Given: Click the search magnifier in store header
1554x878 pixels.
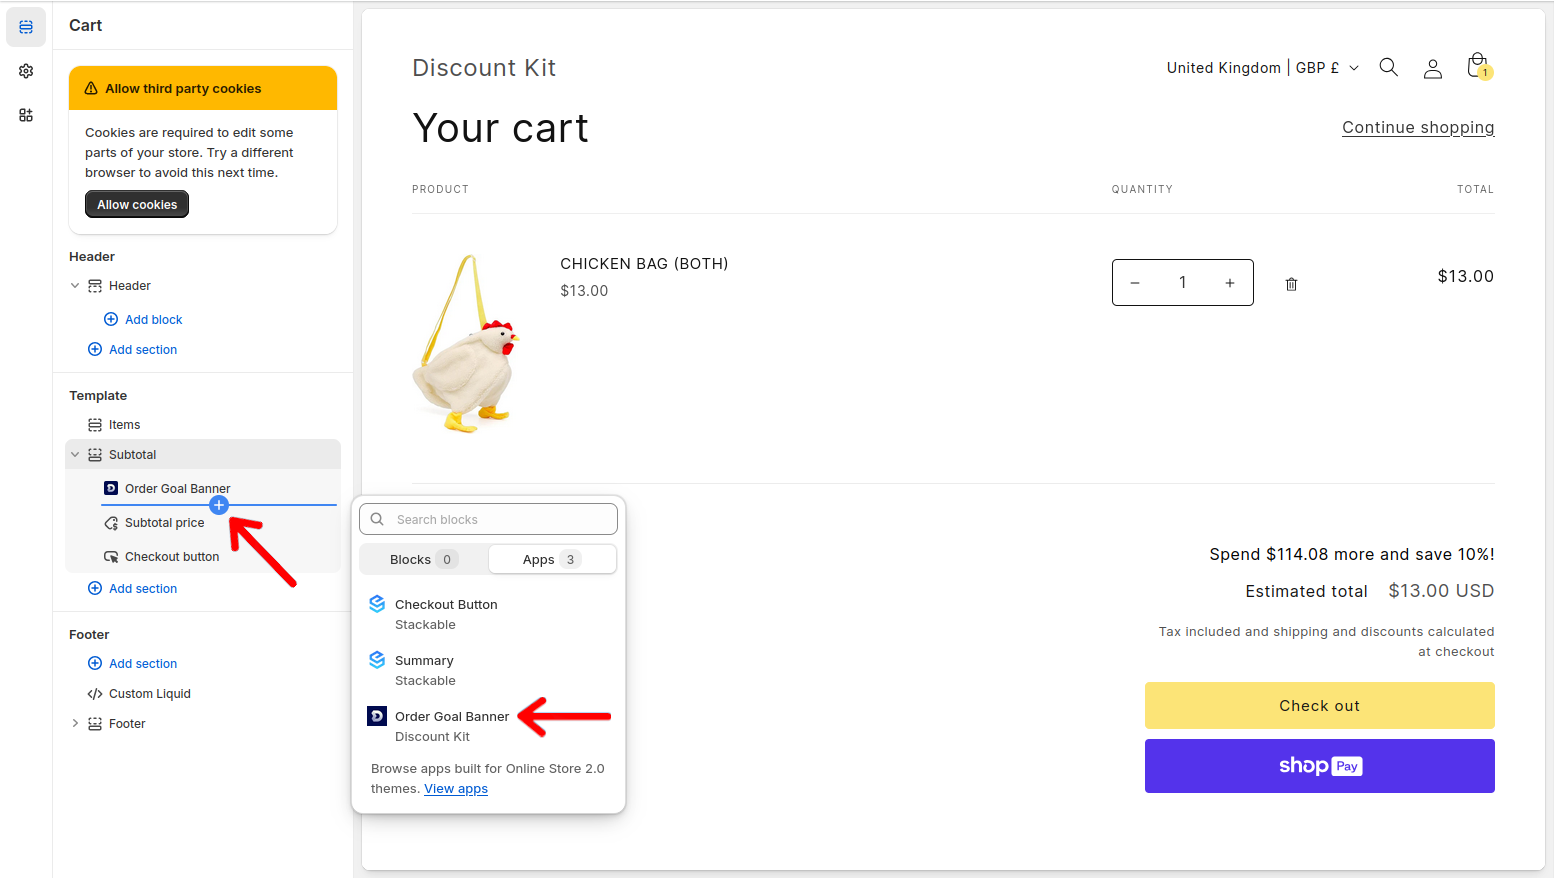Looking at the screenshot, I should pyautogui.click(x=1388, y=67).
